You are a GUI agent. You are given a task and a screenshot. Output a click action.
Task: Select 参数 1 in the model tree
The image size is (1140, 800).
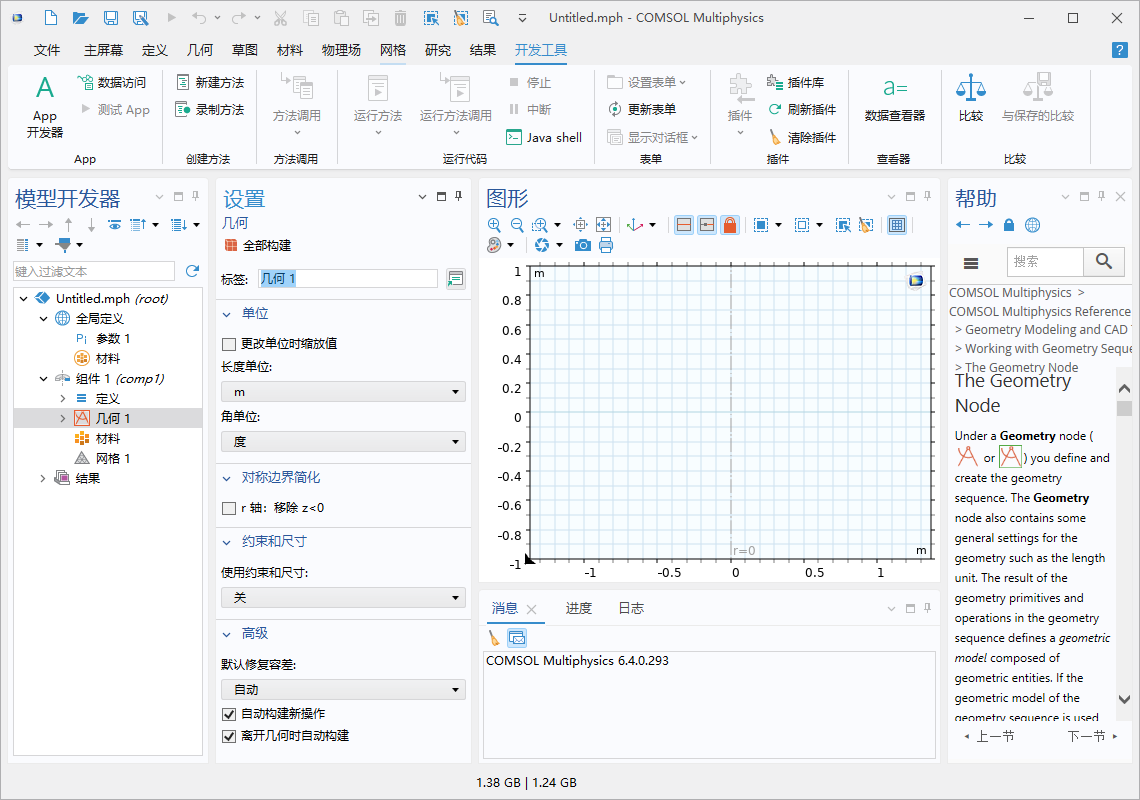(x=113, y=338)
